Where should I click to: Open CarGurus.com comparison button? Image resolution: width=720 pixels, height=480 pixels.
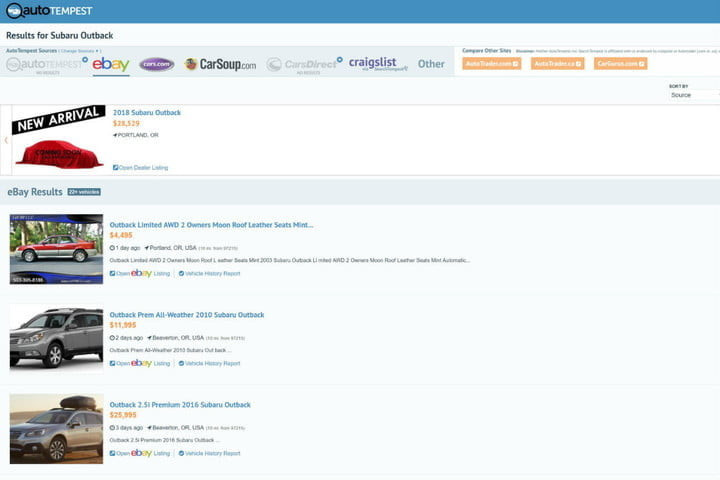coord(620,64)
